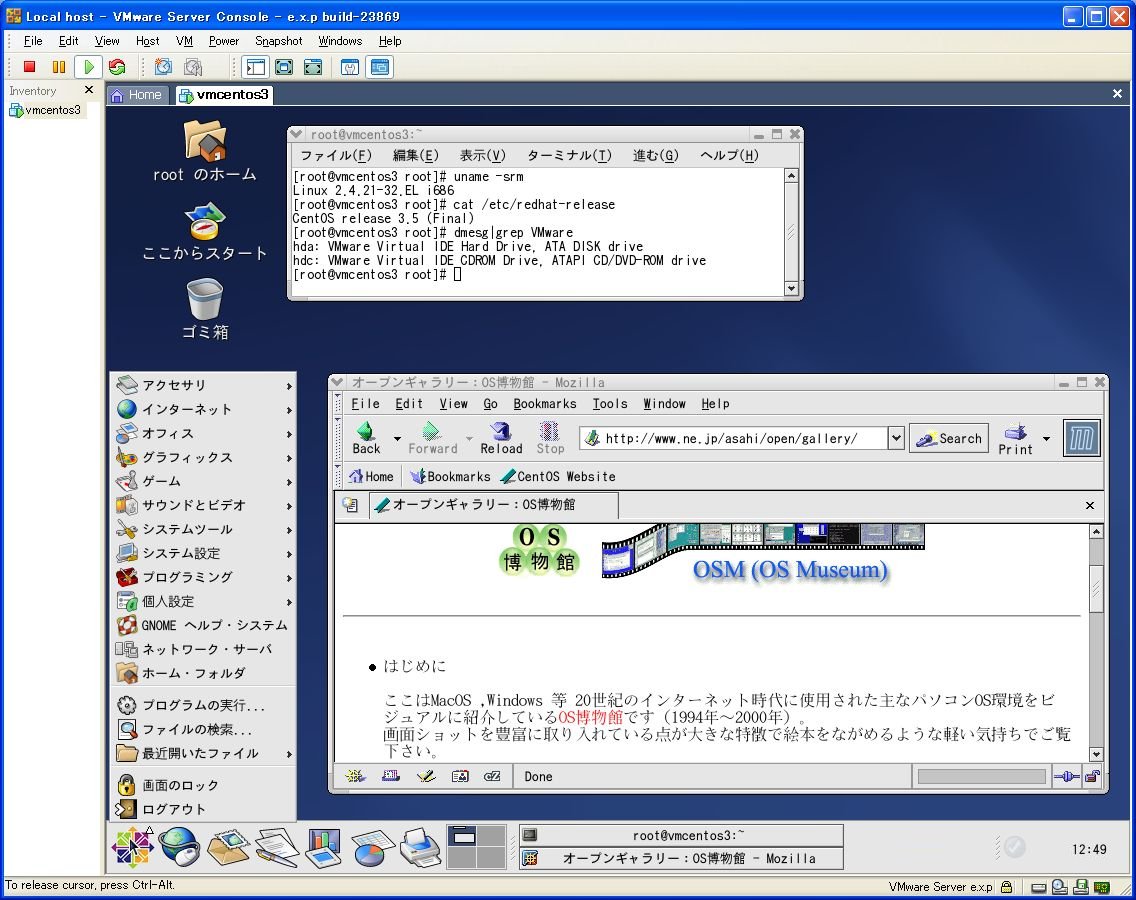Open the trash can desktop icon
This screenshot has width=1136, height=900.
(x=205, y=309)
